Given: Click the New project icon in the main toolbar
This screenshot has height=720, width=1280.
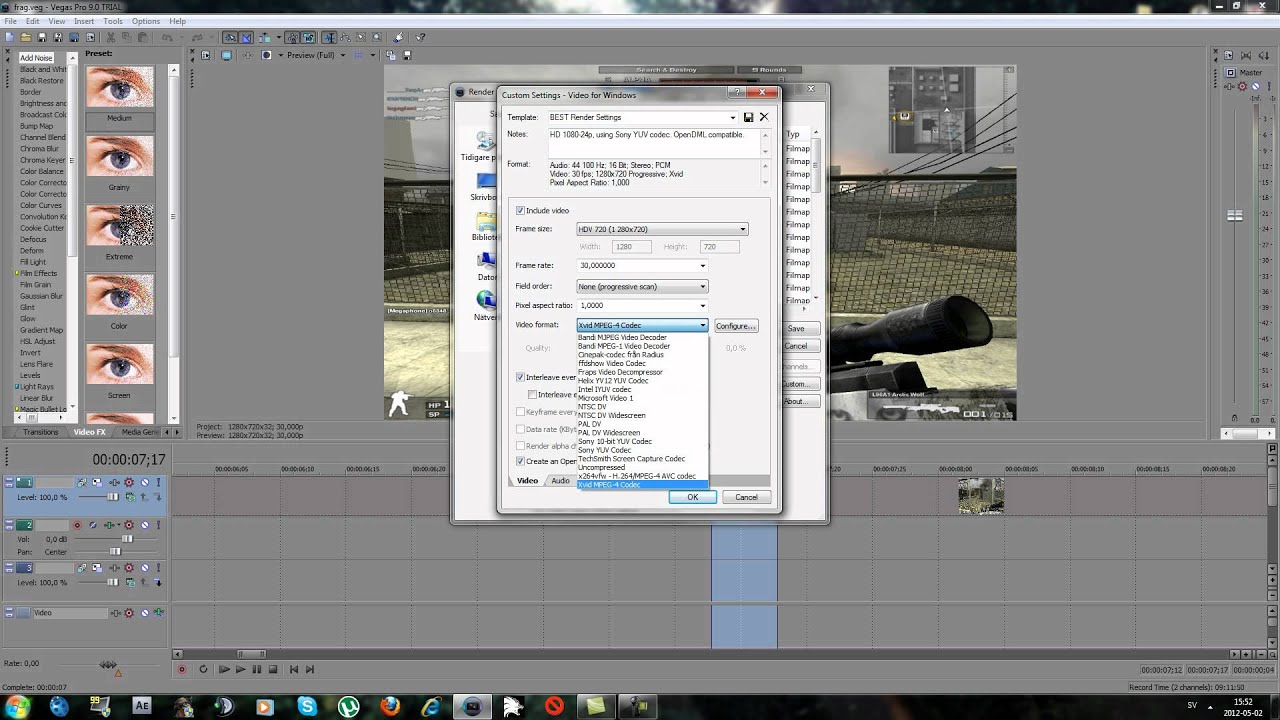Looking at the screenshot, I should [x=11, y=38].
